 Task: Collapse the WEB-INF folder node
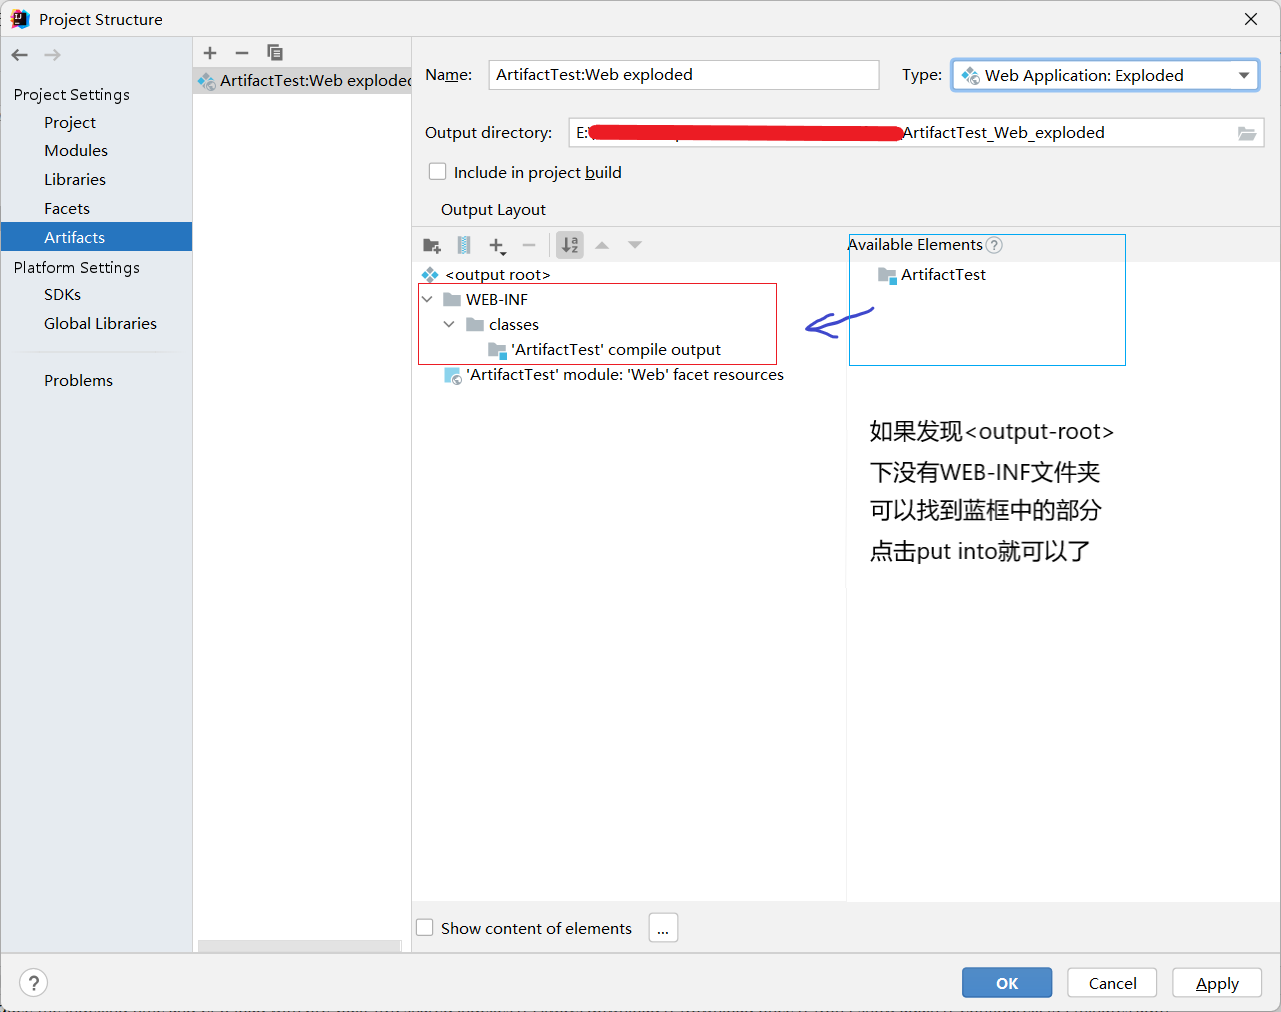click(x=427, y=299)
